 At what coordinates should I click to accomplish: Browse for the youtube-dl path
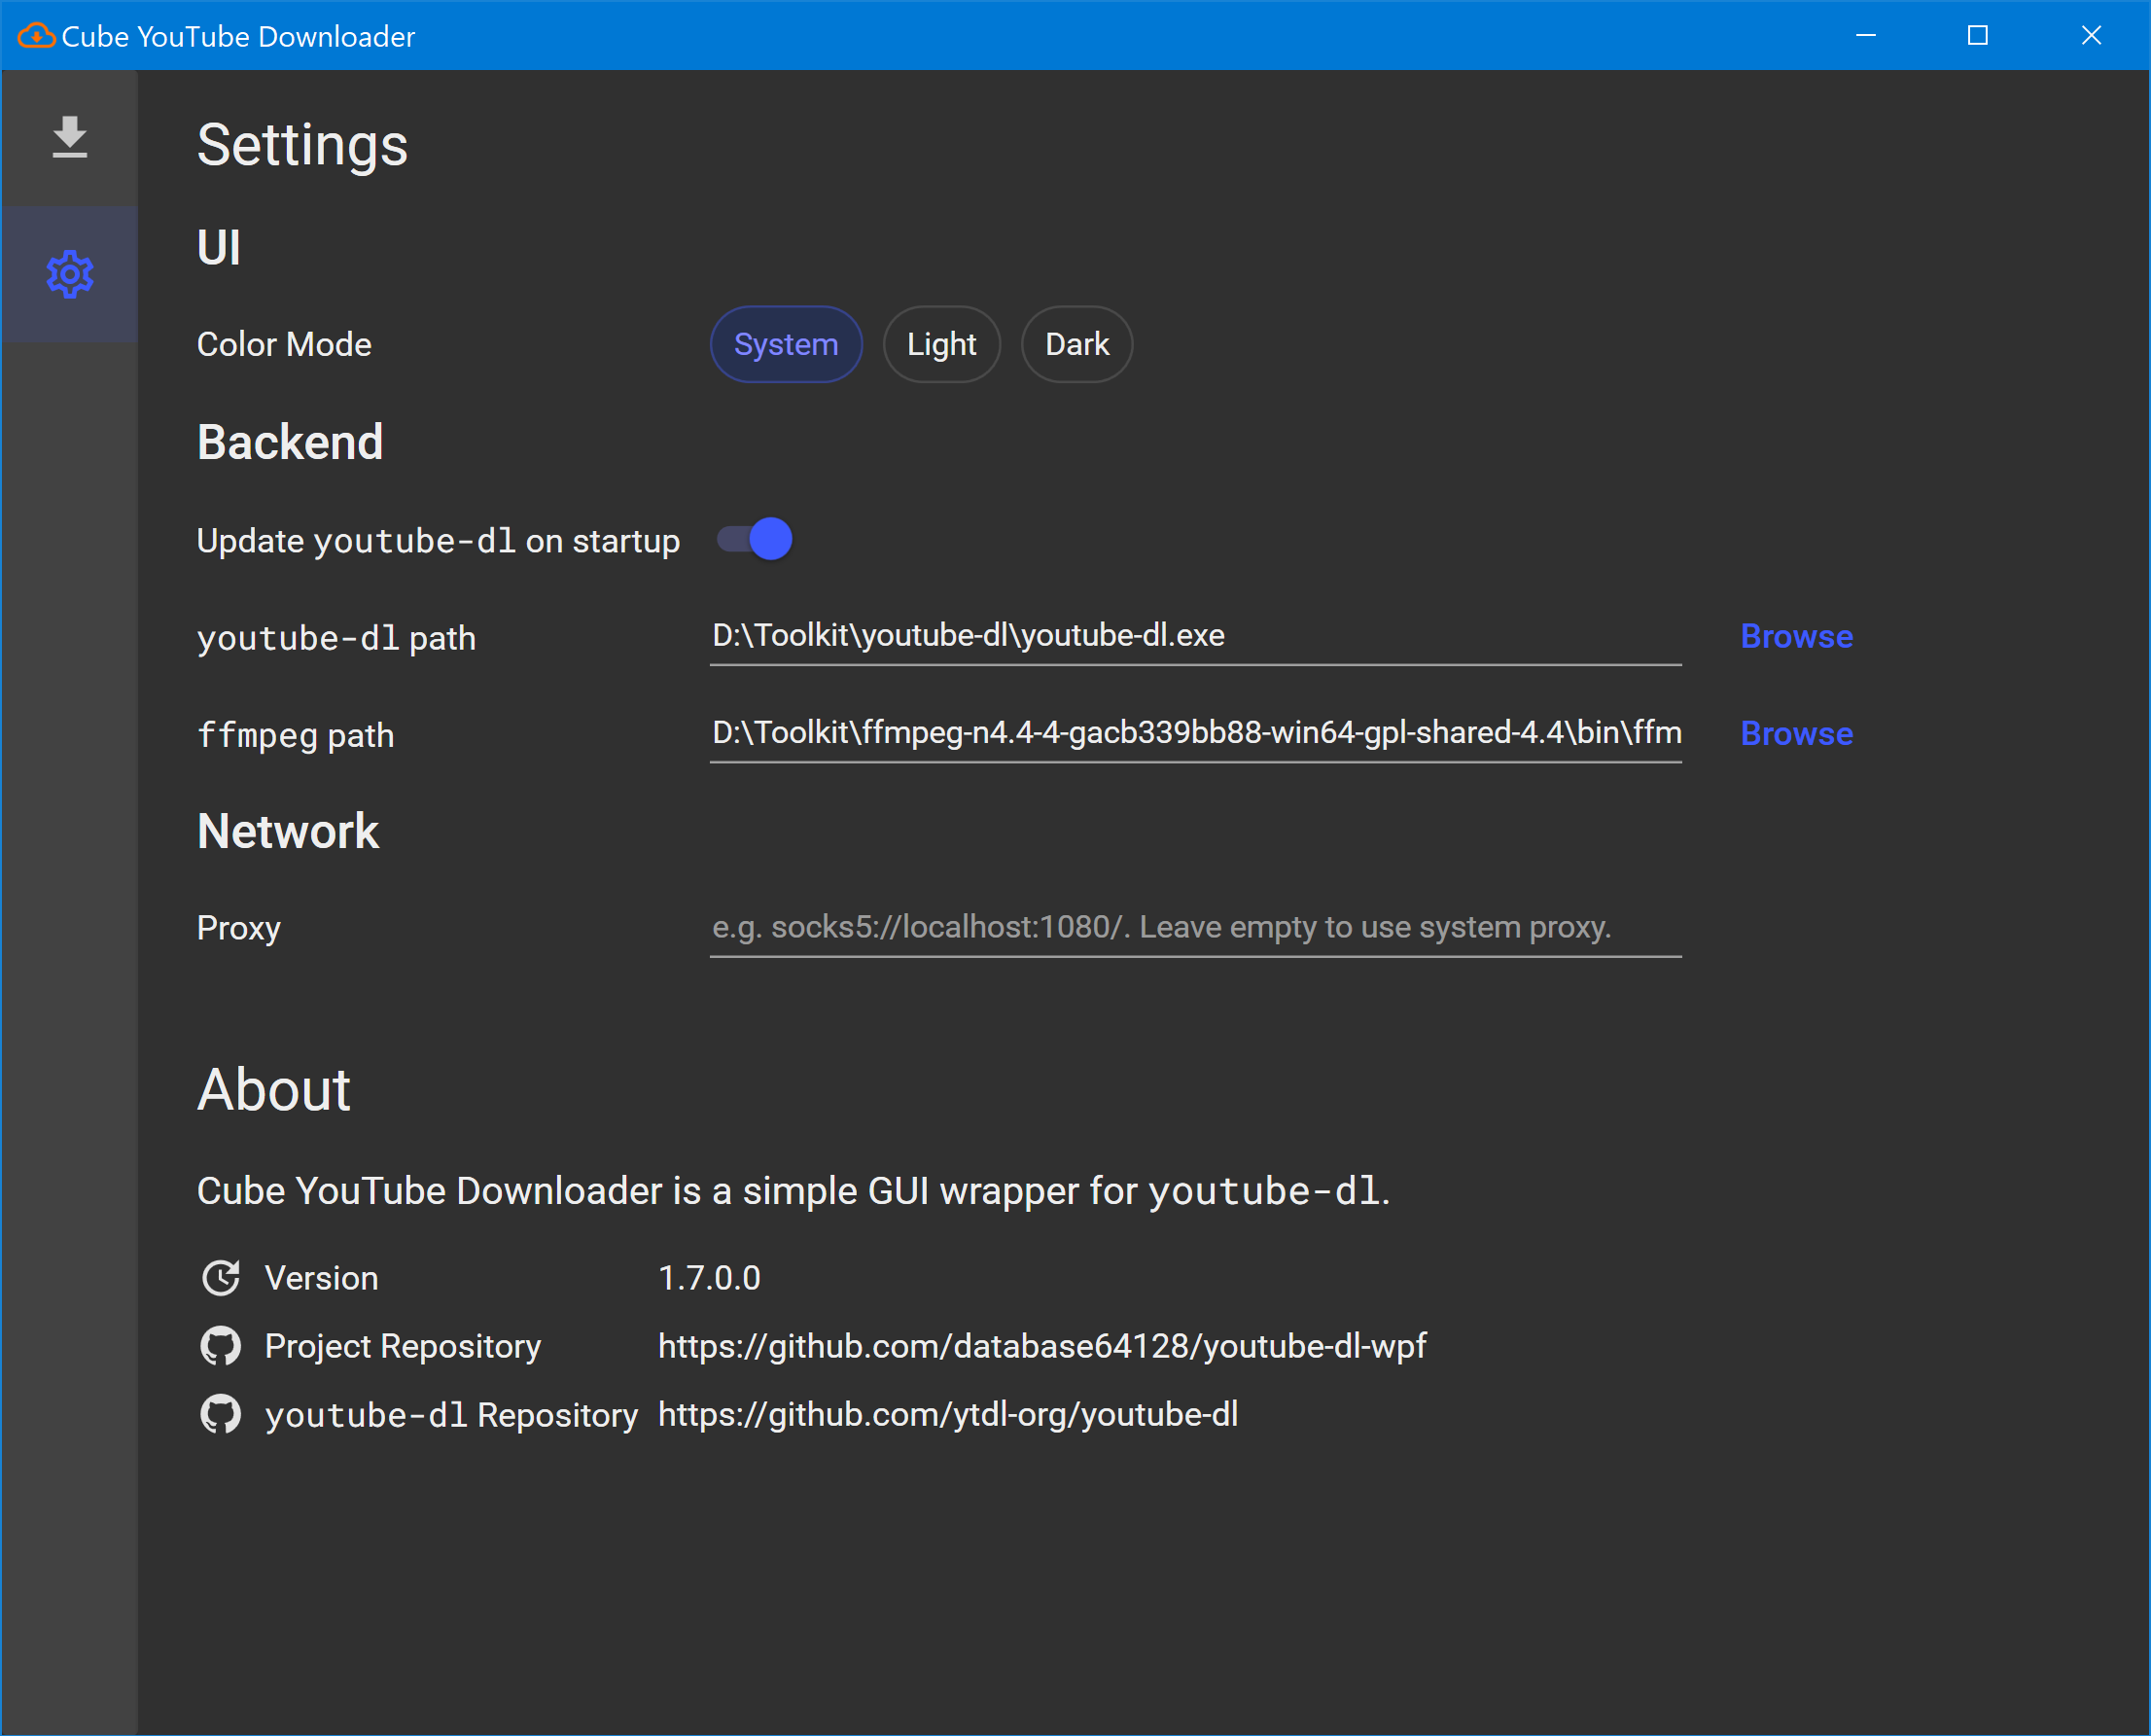[1796, 636]
